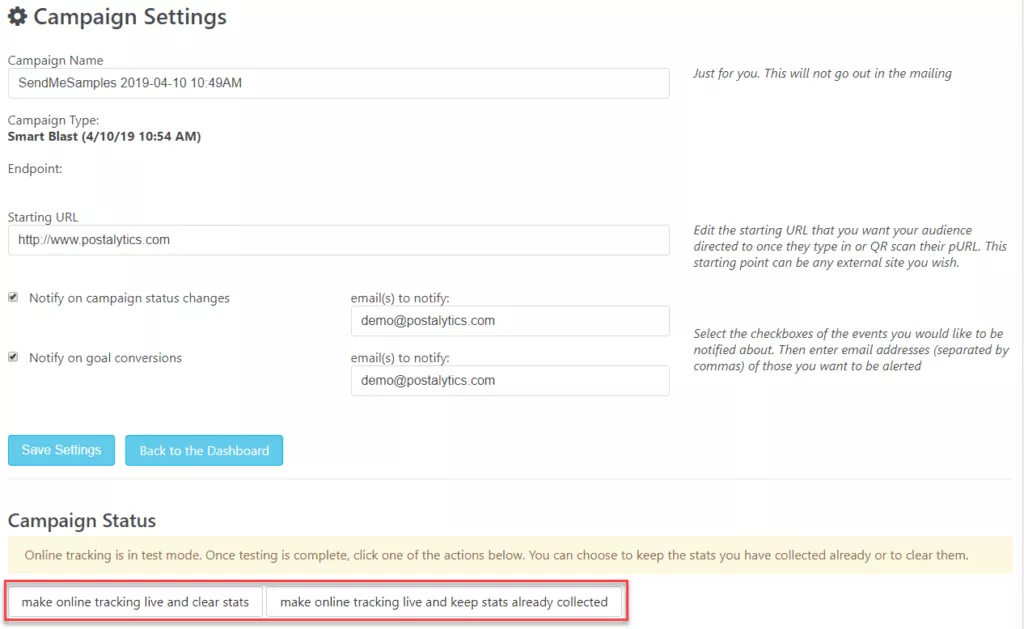Click the Starting URL input field

tap(338, 240)
